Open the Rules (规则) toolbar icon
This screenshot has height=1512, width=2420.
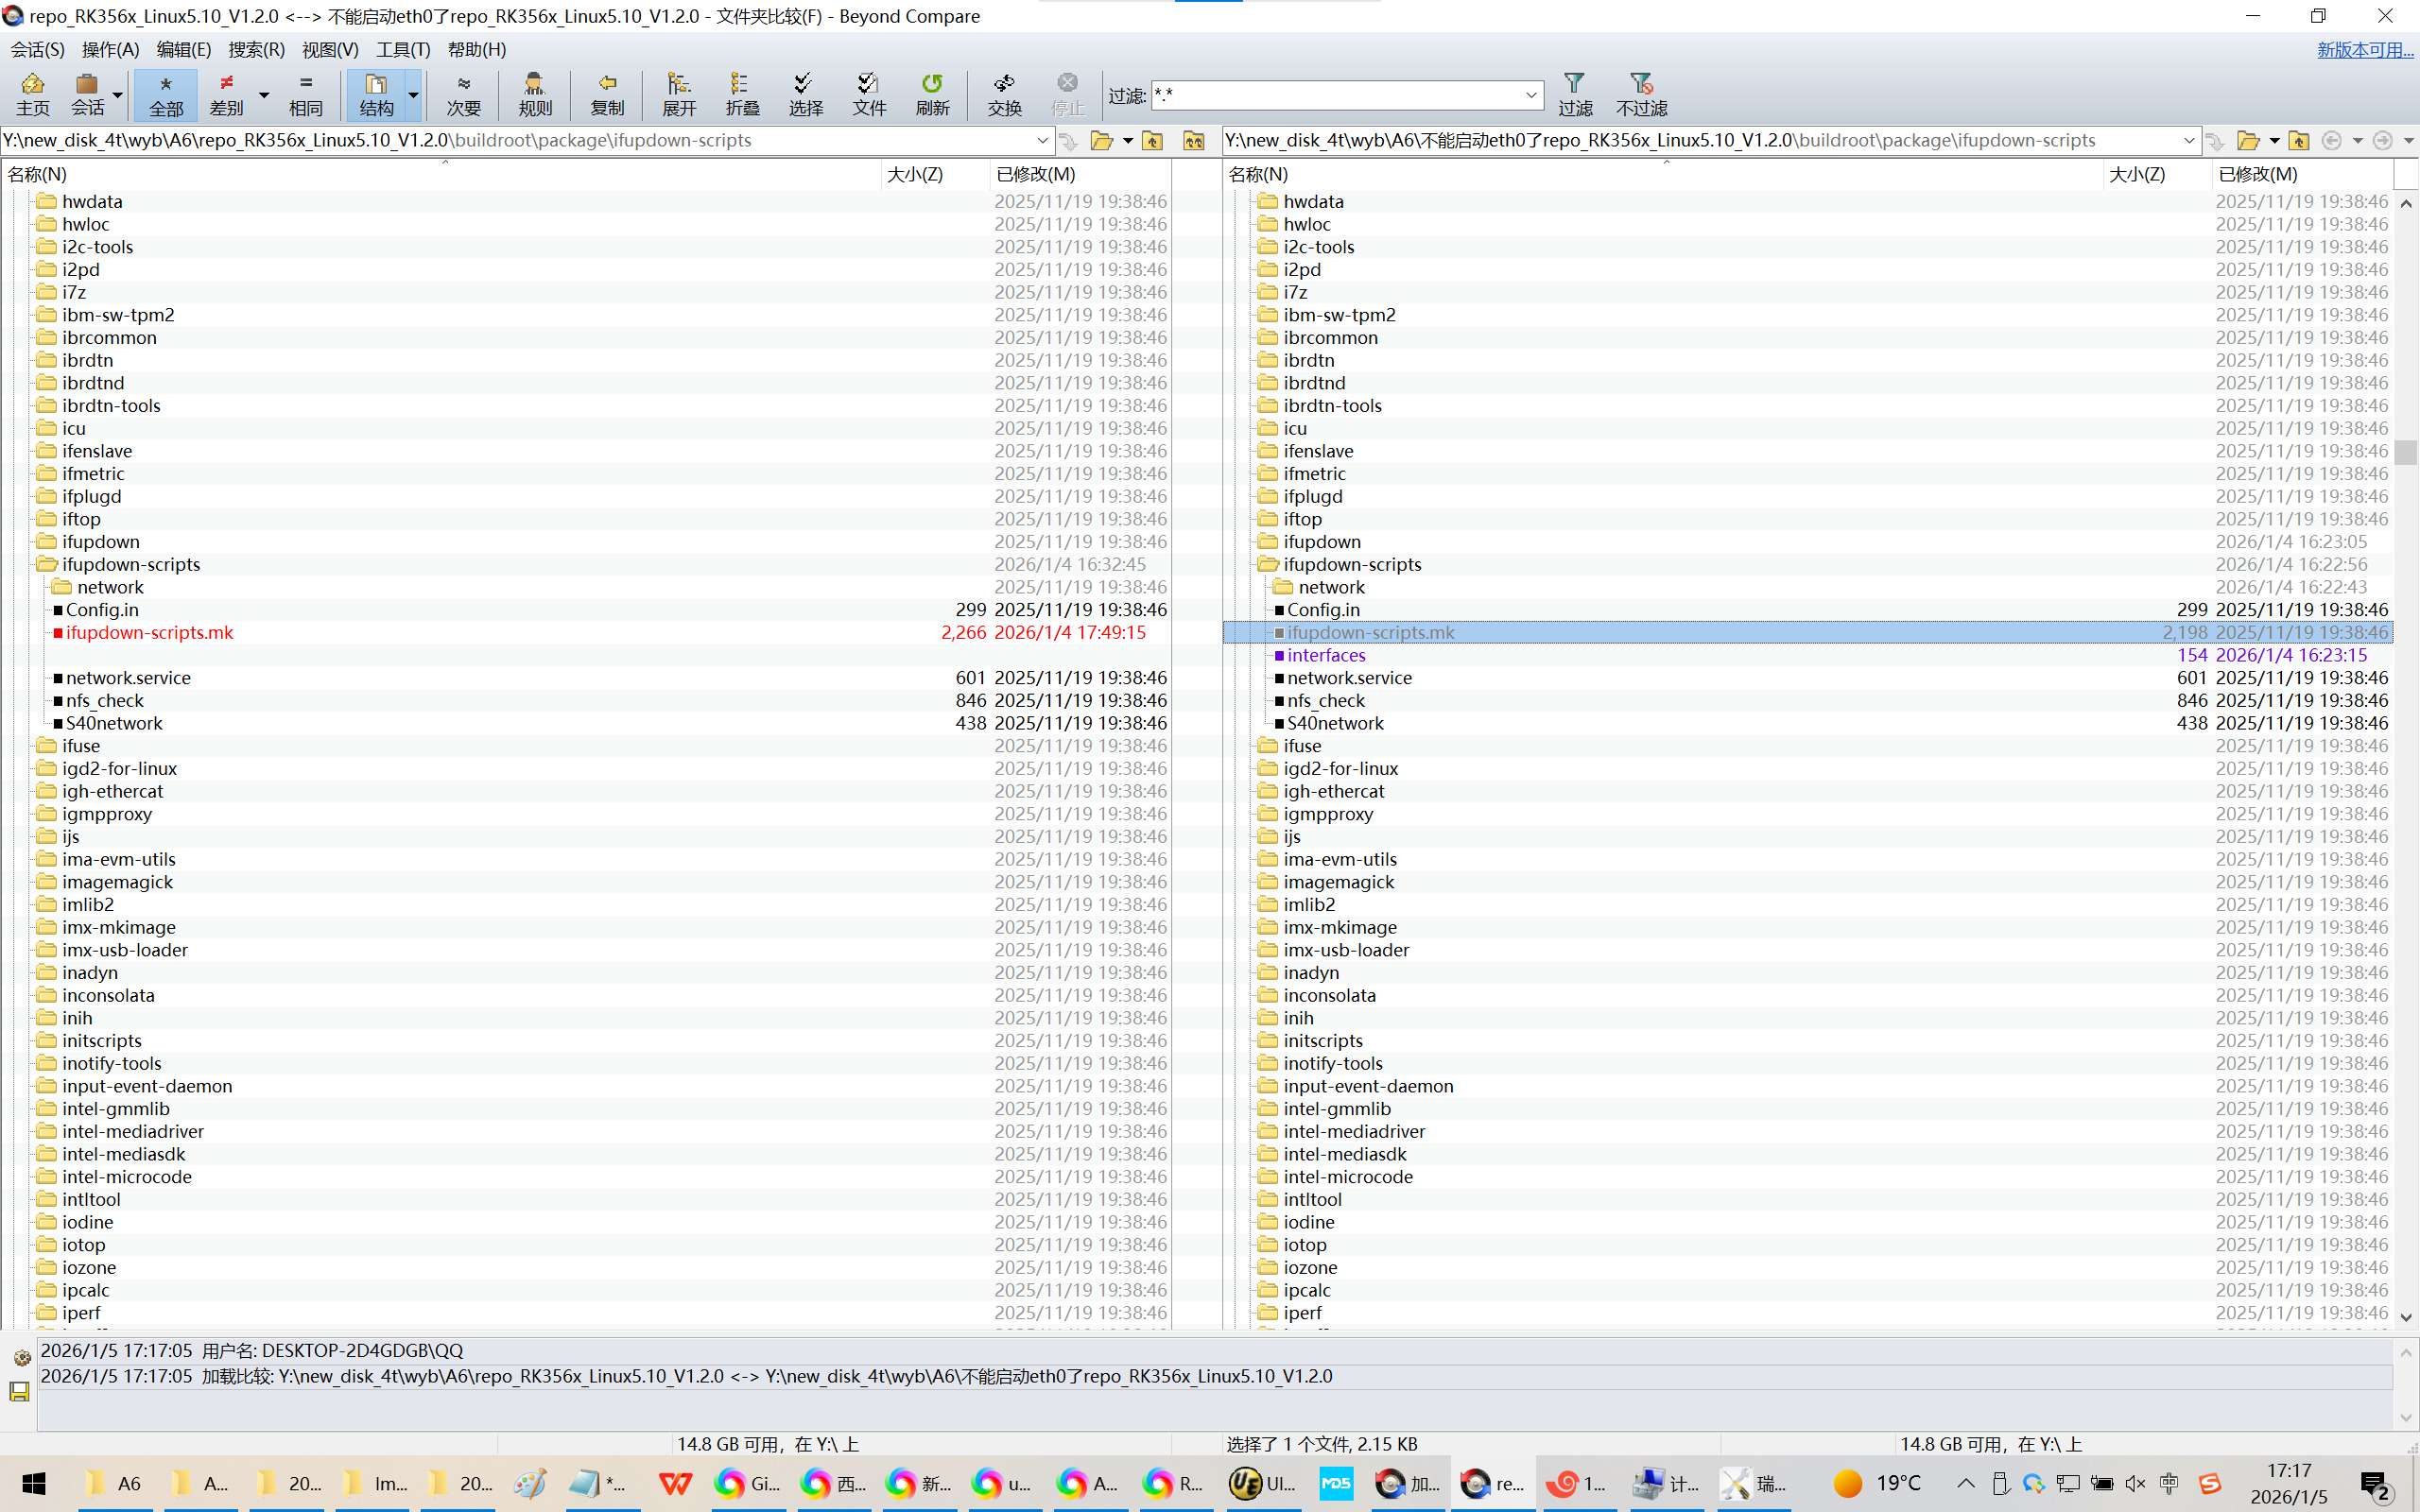[534, 94]
